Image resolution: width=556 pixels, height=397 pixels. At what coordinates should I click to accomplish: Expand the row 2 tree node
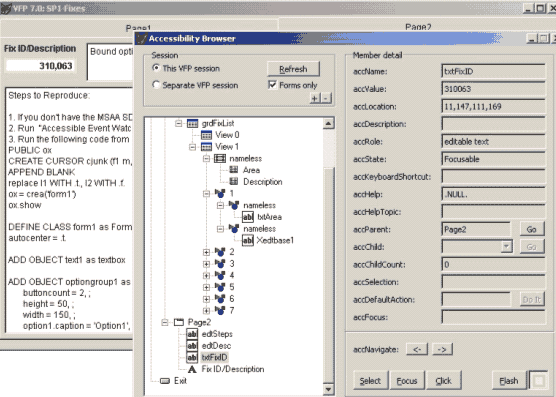point(206,252)
